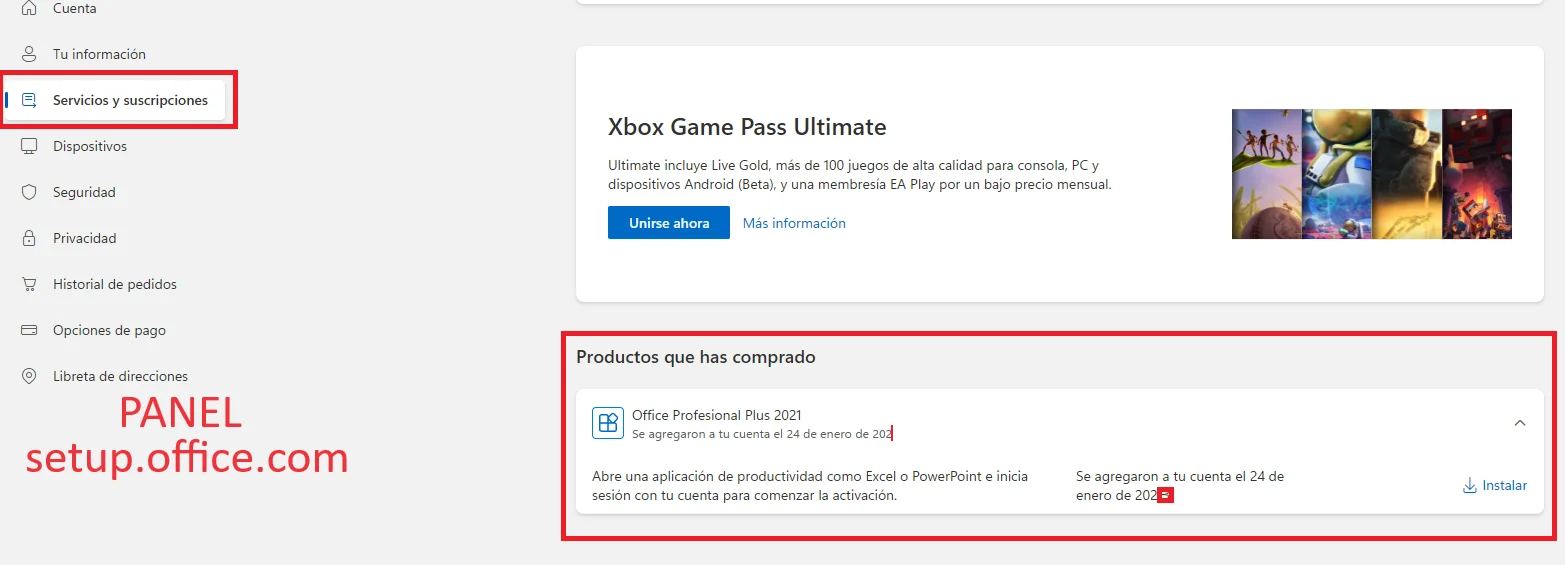Click the red blocky Minecraft Dungeons artwork
The image size is (1565, 565).
click(x=1477, y=174)
